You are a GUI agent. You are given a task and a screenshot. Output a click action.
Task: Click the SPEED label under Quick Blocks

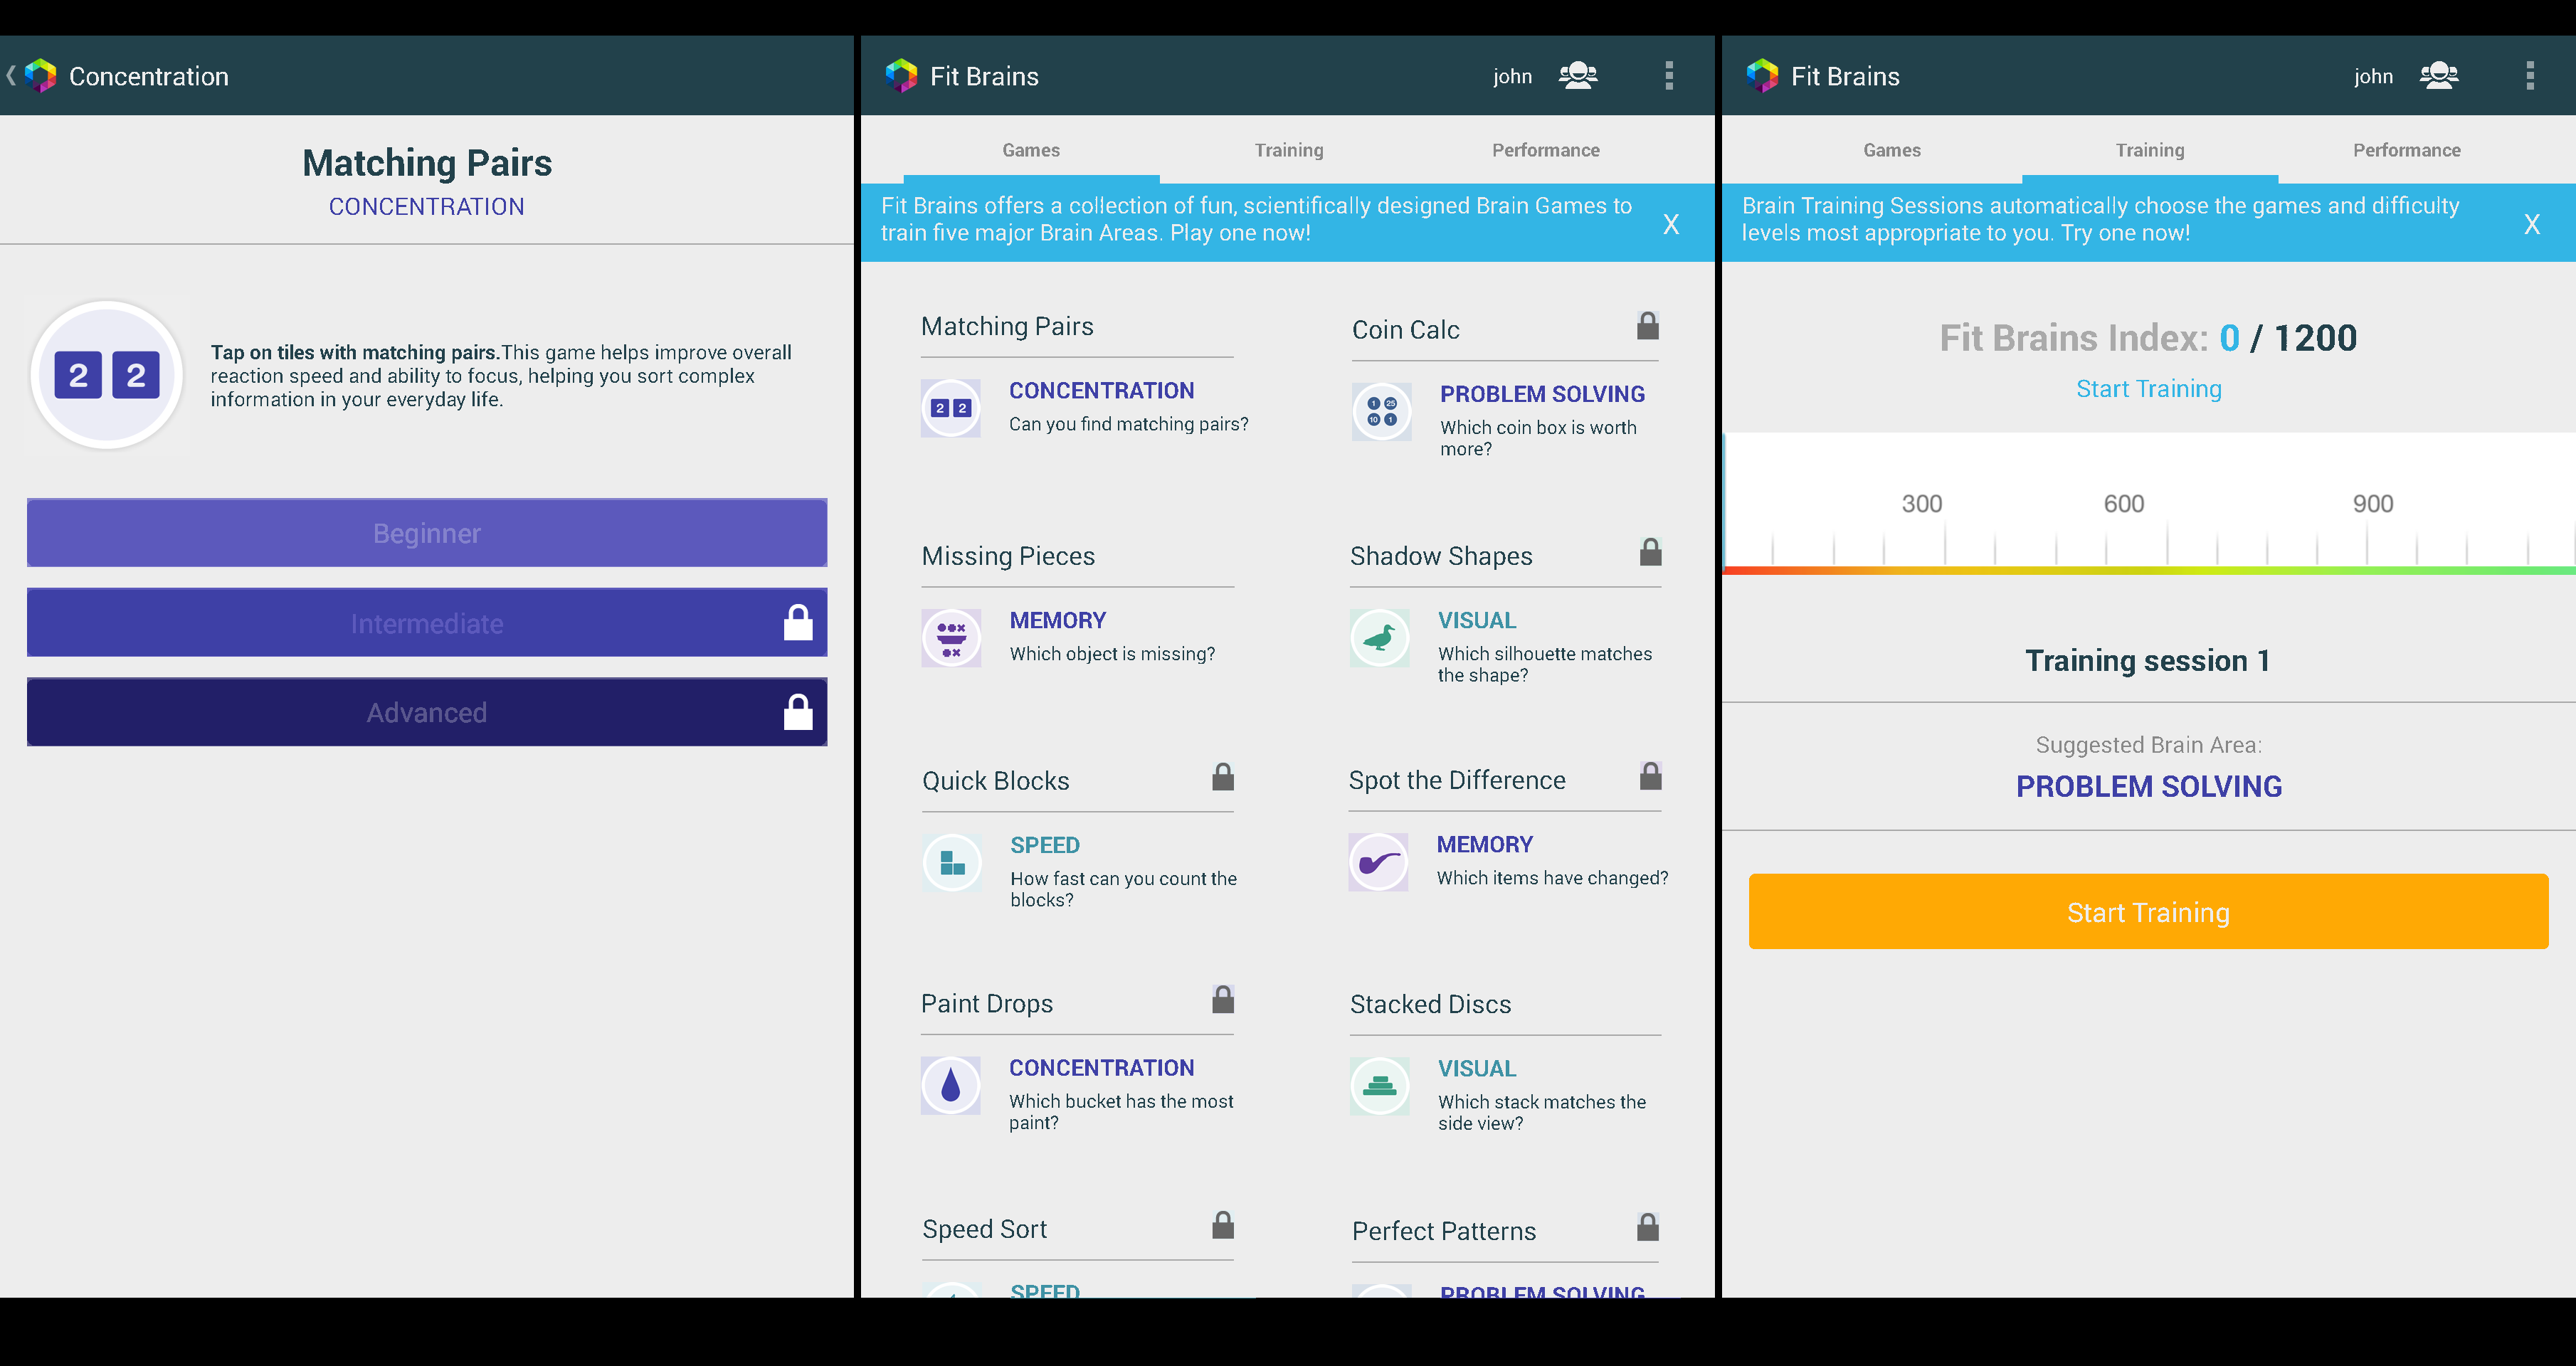1045,845
